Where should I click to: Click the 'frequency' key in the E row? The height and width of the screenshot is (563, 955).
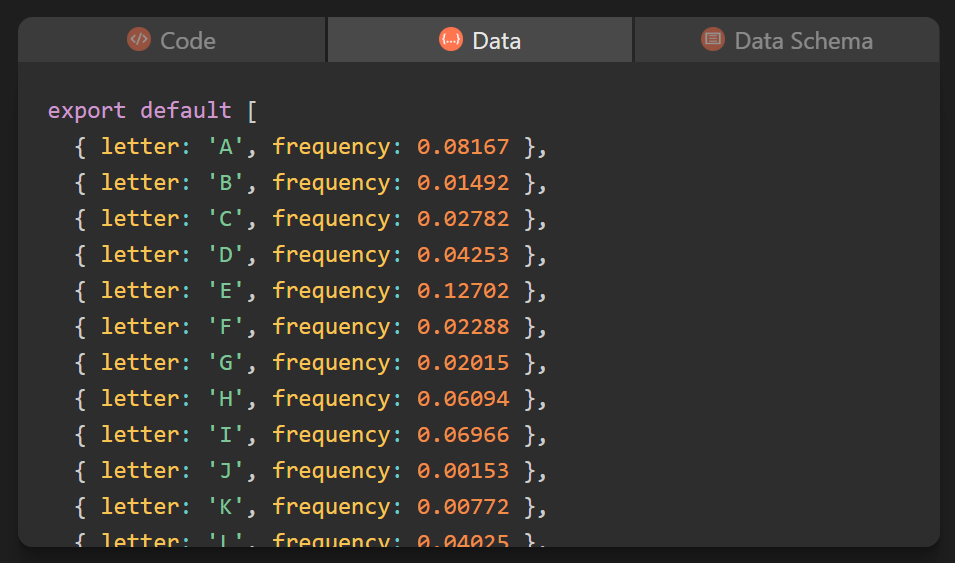331,291
